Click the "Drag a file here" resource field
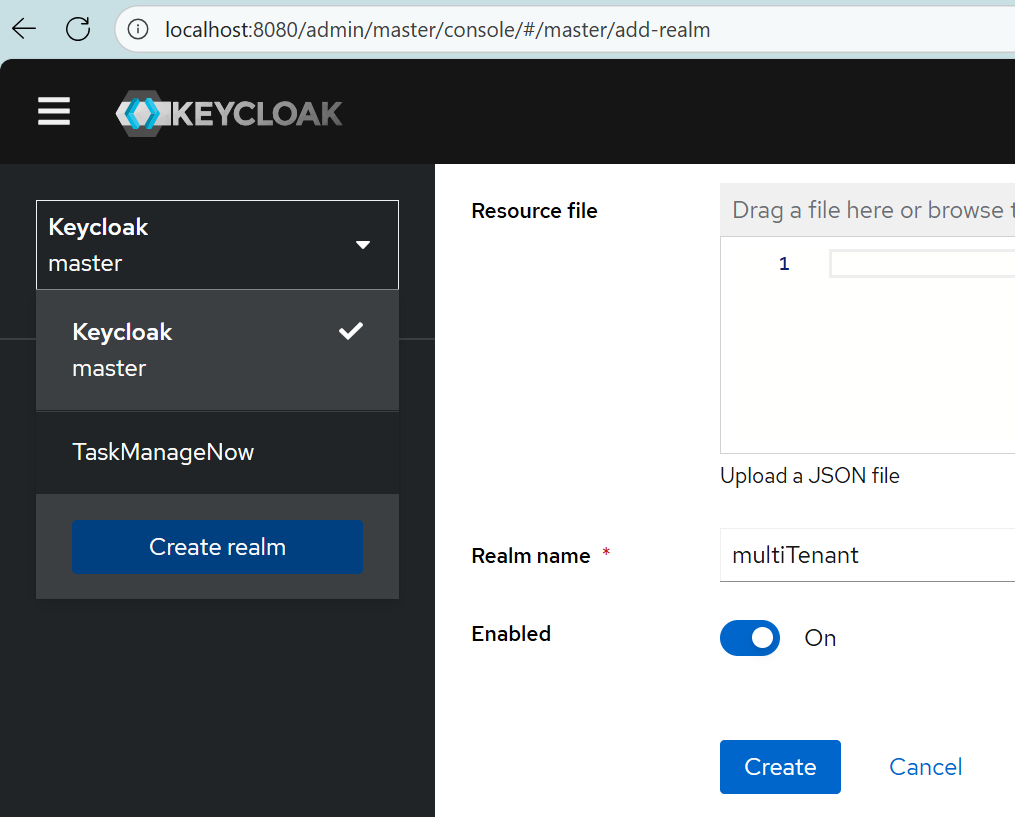1015x817 pixels. click(866, 210)
